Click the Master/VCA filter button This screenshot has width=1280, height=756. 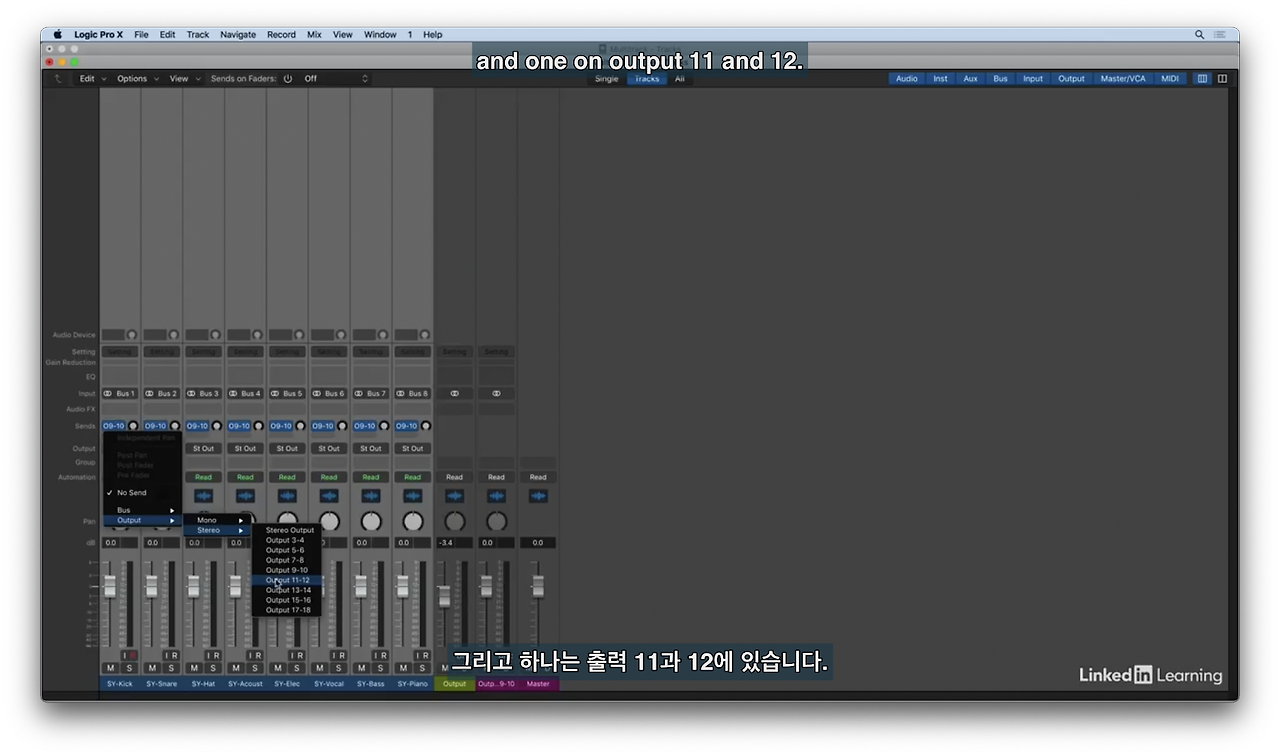1123,79
